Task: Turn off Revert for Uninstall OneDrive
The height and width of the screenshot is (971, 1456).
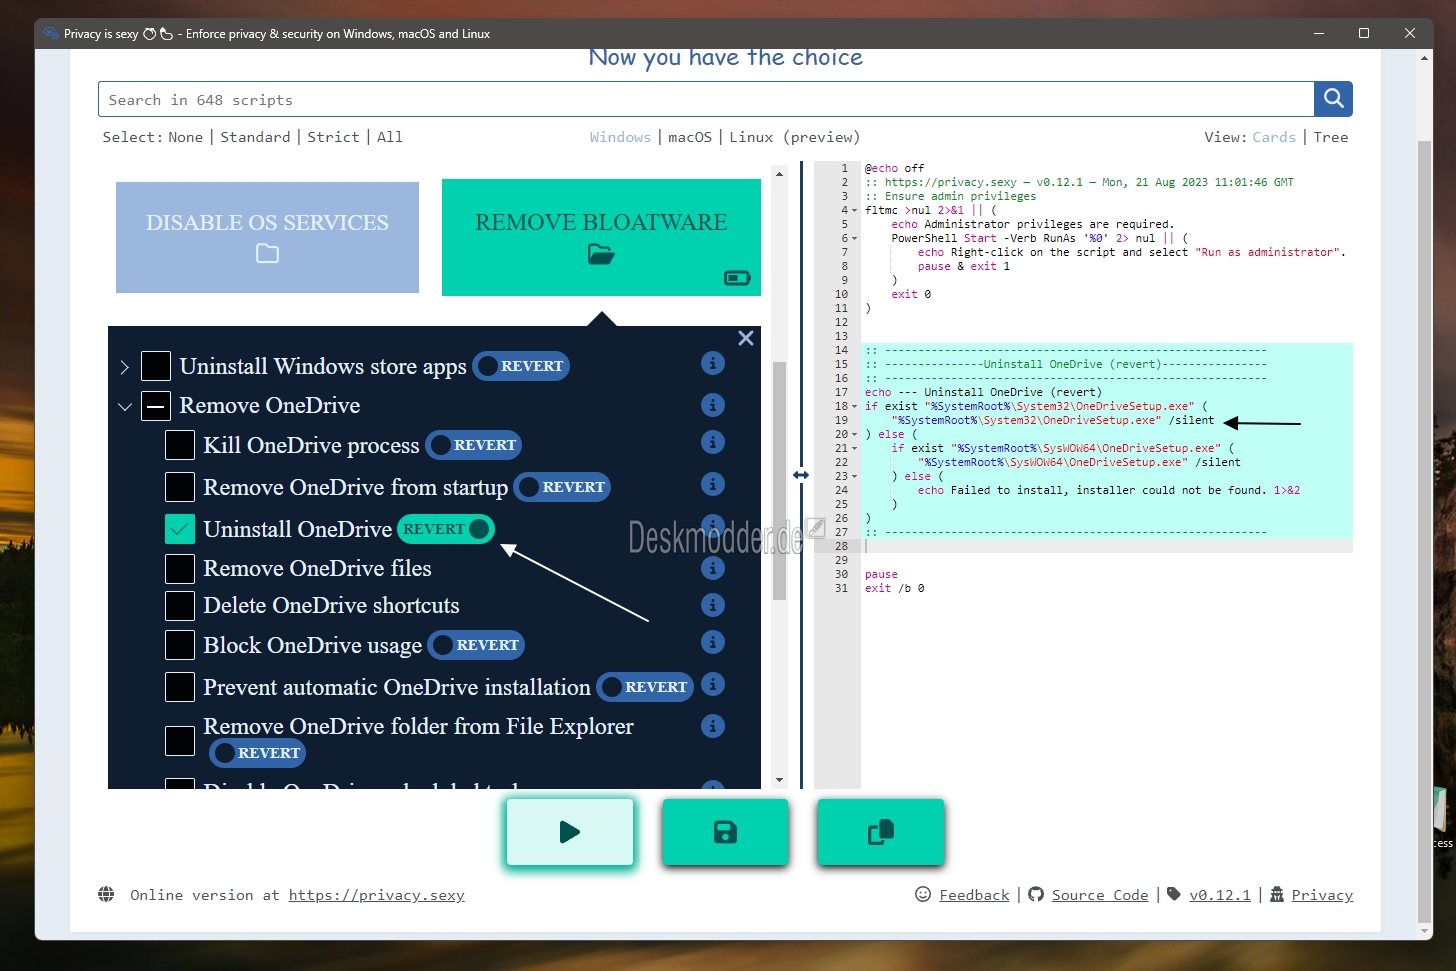Action: [446, 529]
